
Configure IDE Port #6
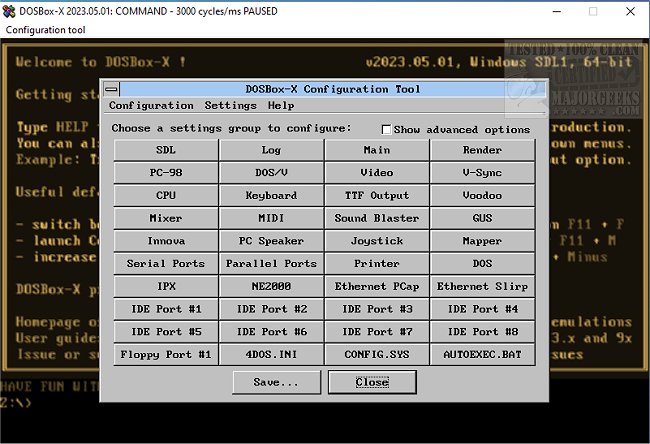(x=271, y=332)
